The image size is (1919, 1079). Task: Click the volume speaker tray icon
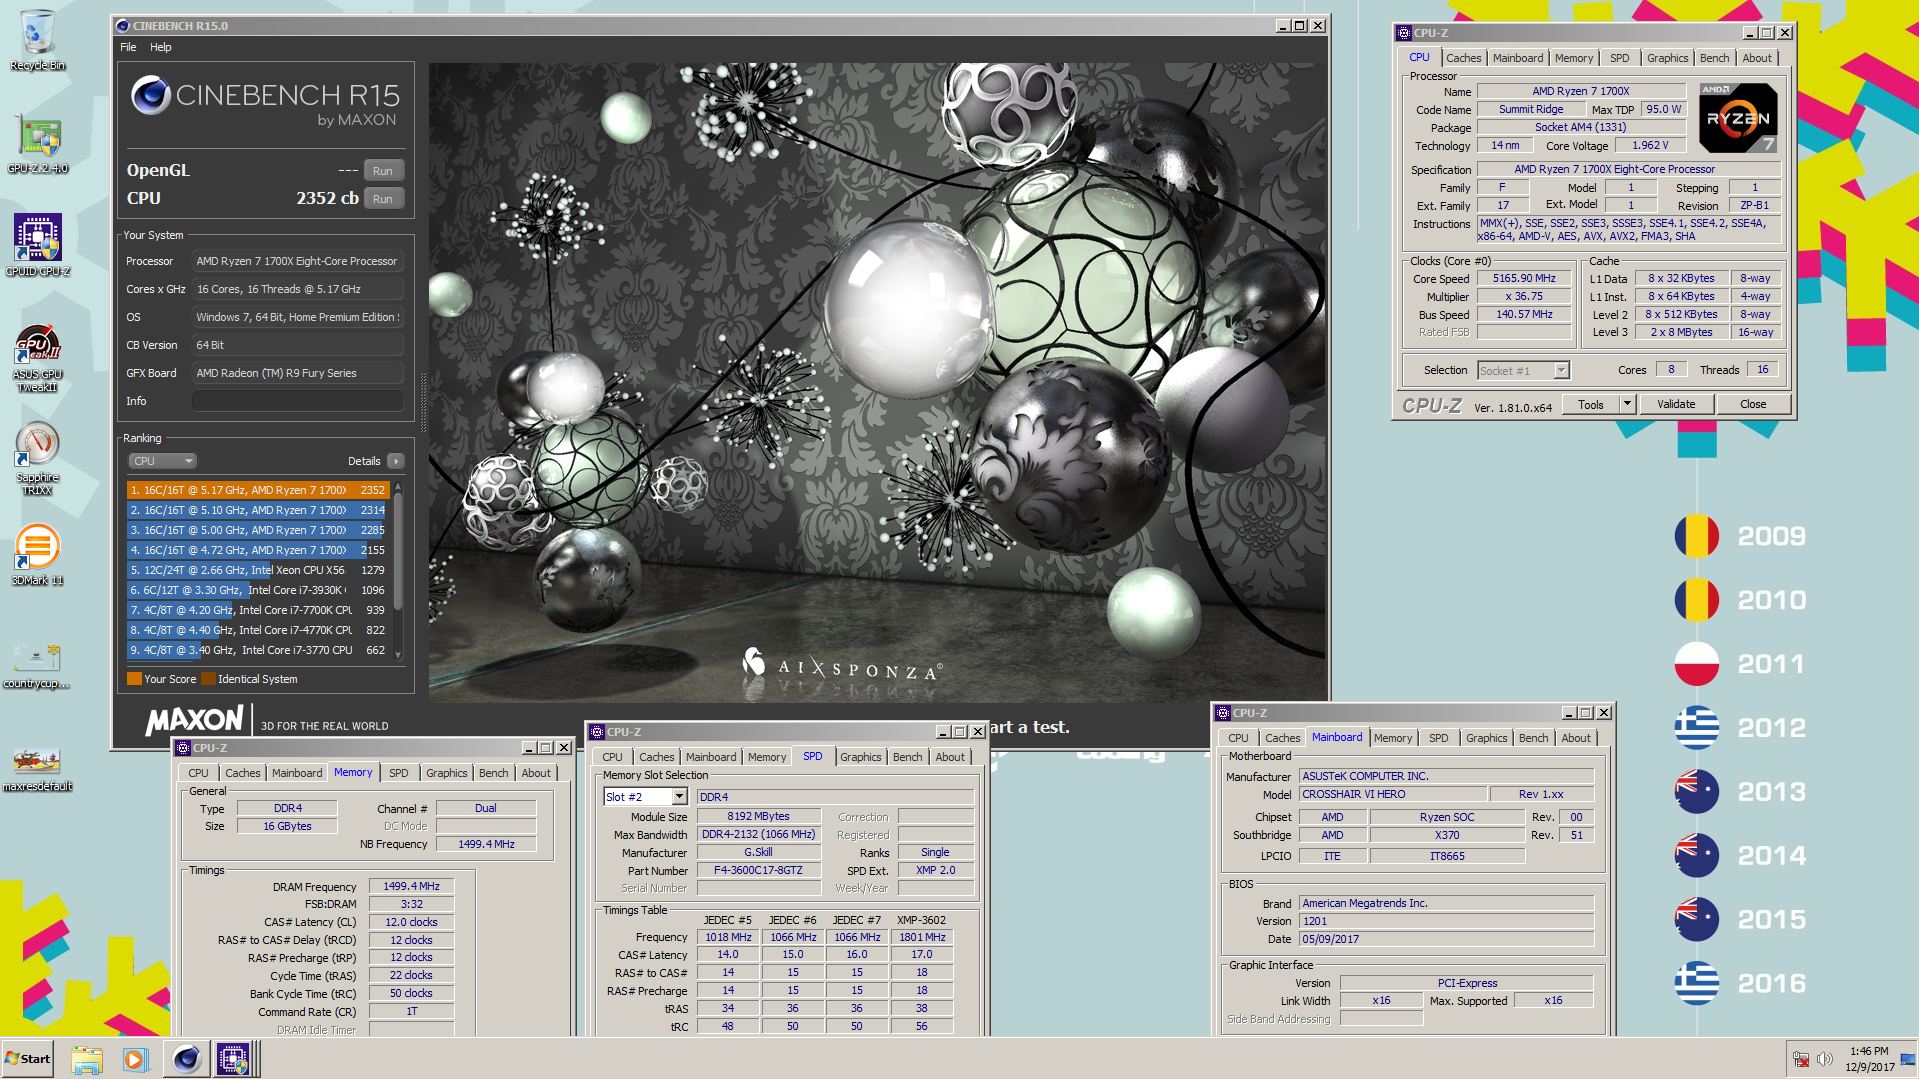(1825, 1059)
